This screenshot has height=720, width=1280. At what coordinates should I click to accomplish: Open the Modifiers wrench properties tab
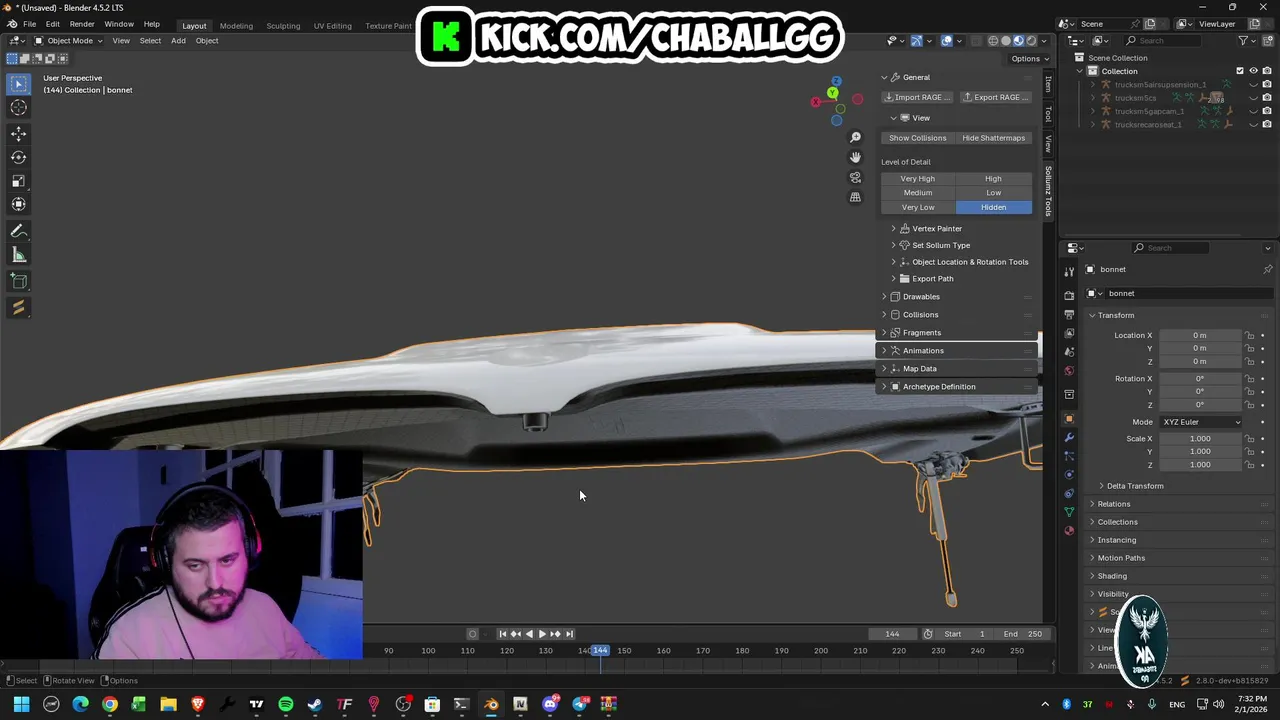[1069, 437]
